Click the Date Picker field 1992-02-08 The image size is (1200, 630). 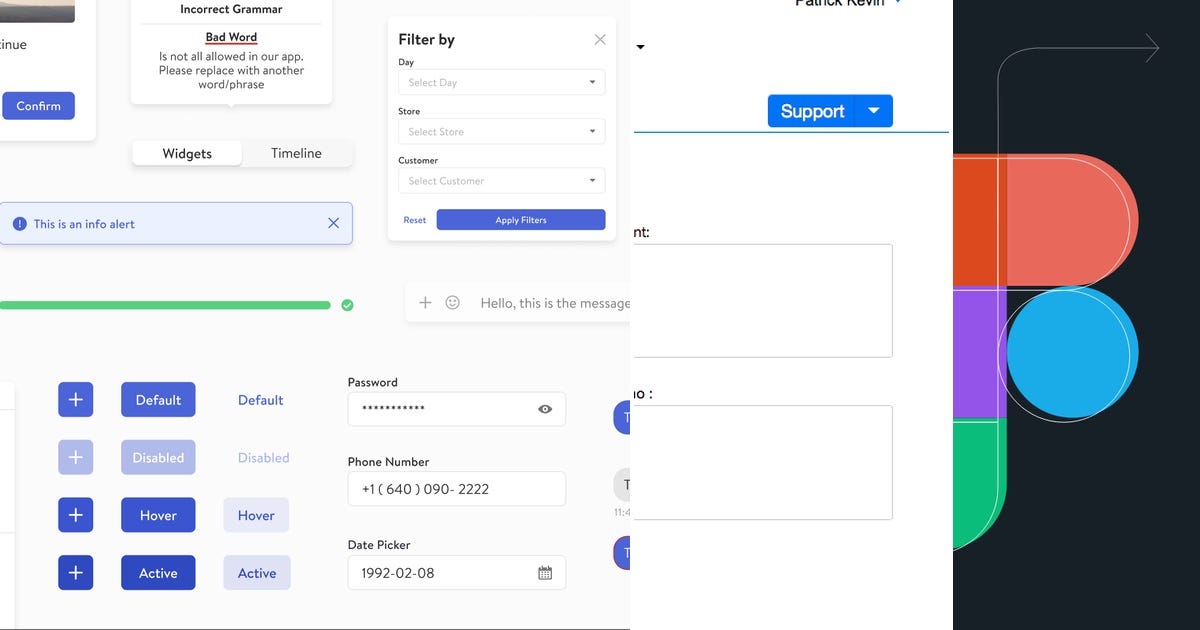tap(456, 573)
